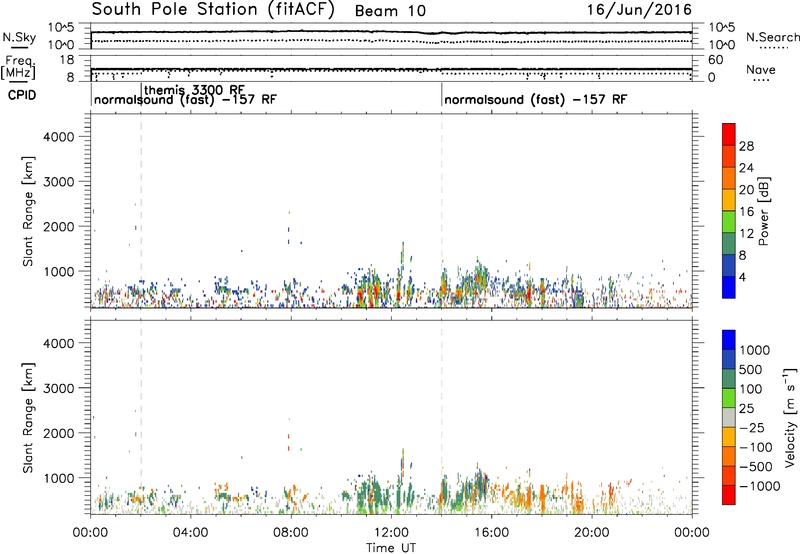Click the "12:00" time axis label
The image size is (800, 554).
391,533
